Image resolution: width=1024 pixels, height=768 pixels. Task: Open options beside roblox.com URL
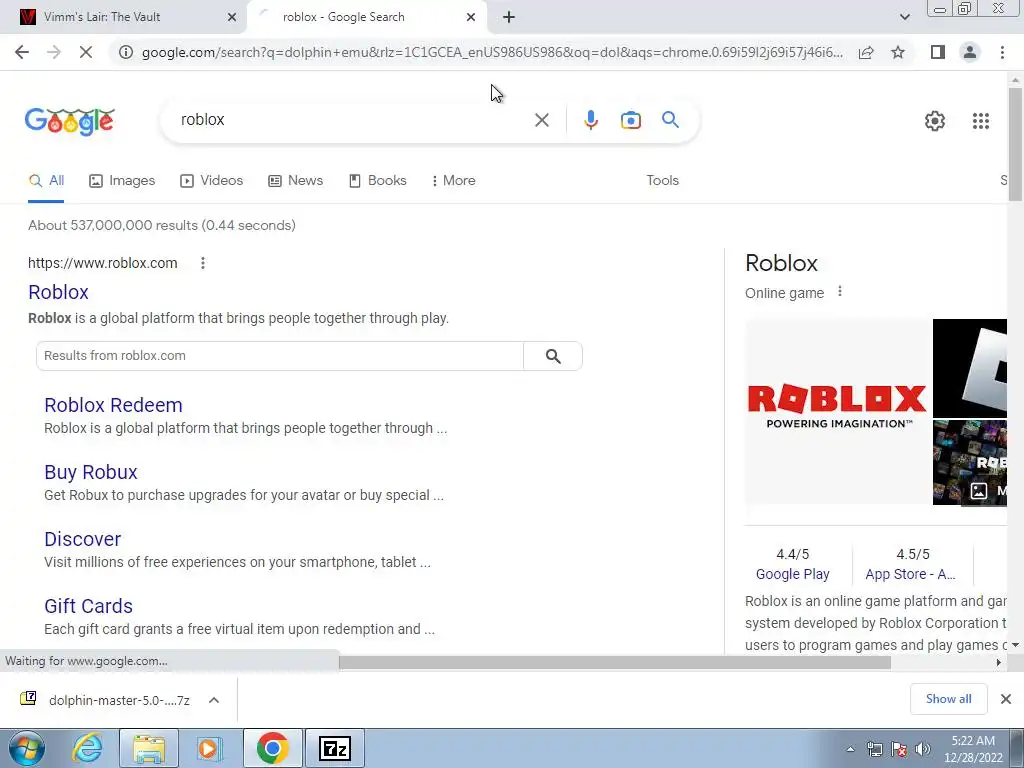tap(202, 263)
